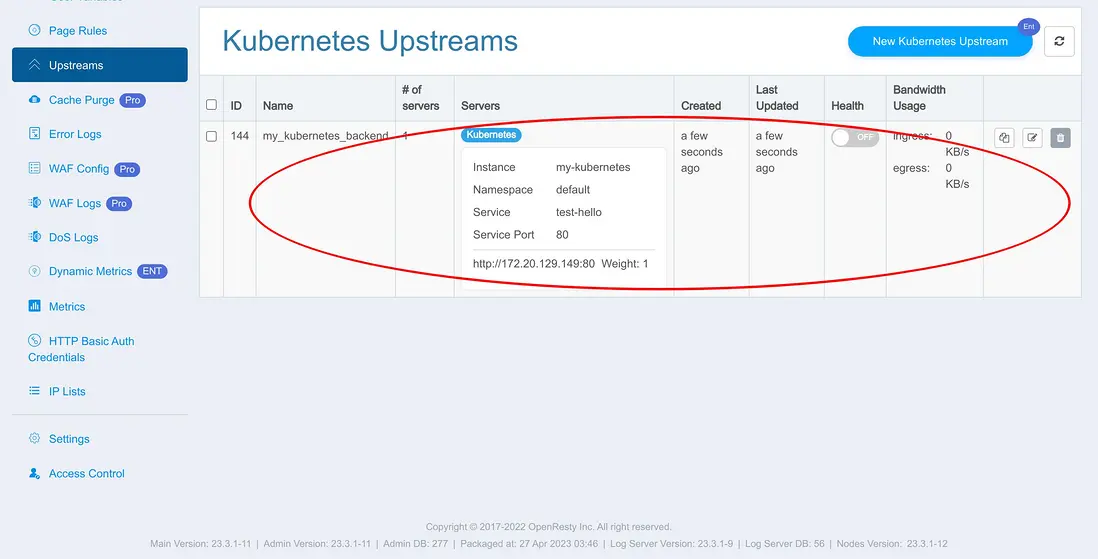Click Service Port value 80
Screen dimensions: 1098x559
(562, 235)
